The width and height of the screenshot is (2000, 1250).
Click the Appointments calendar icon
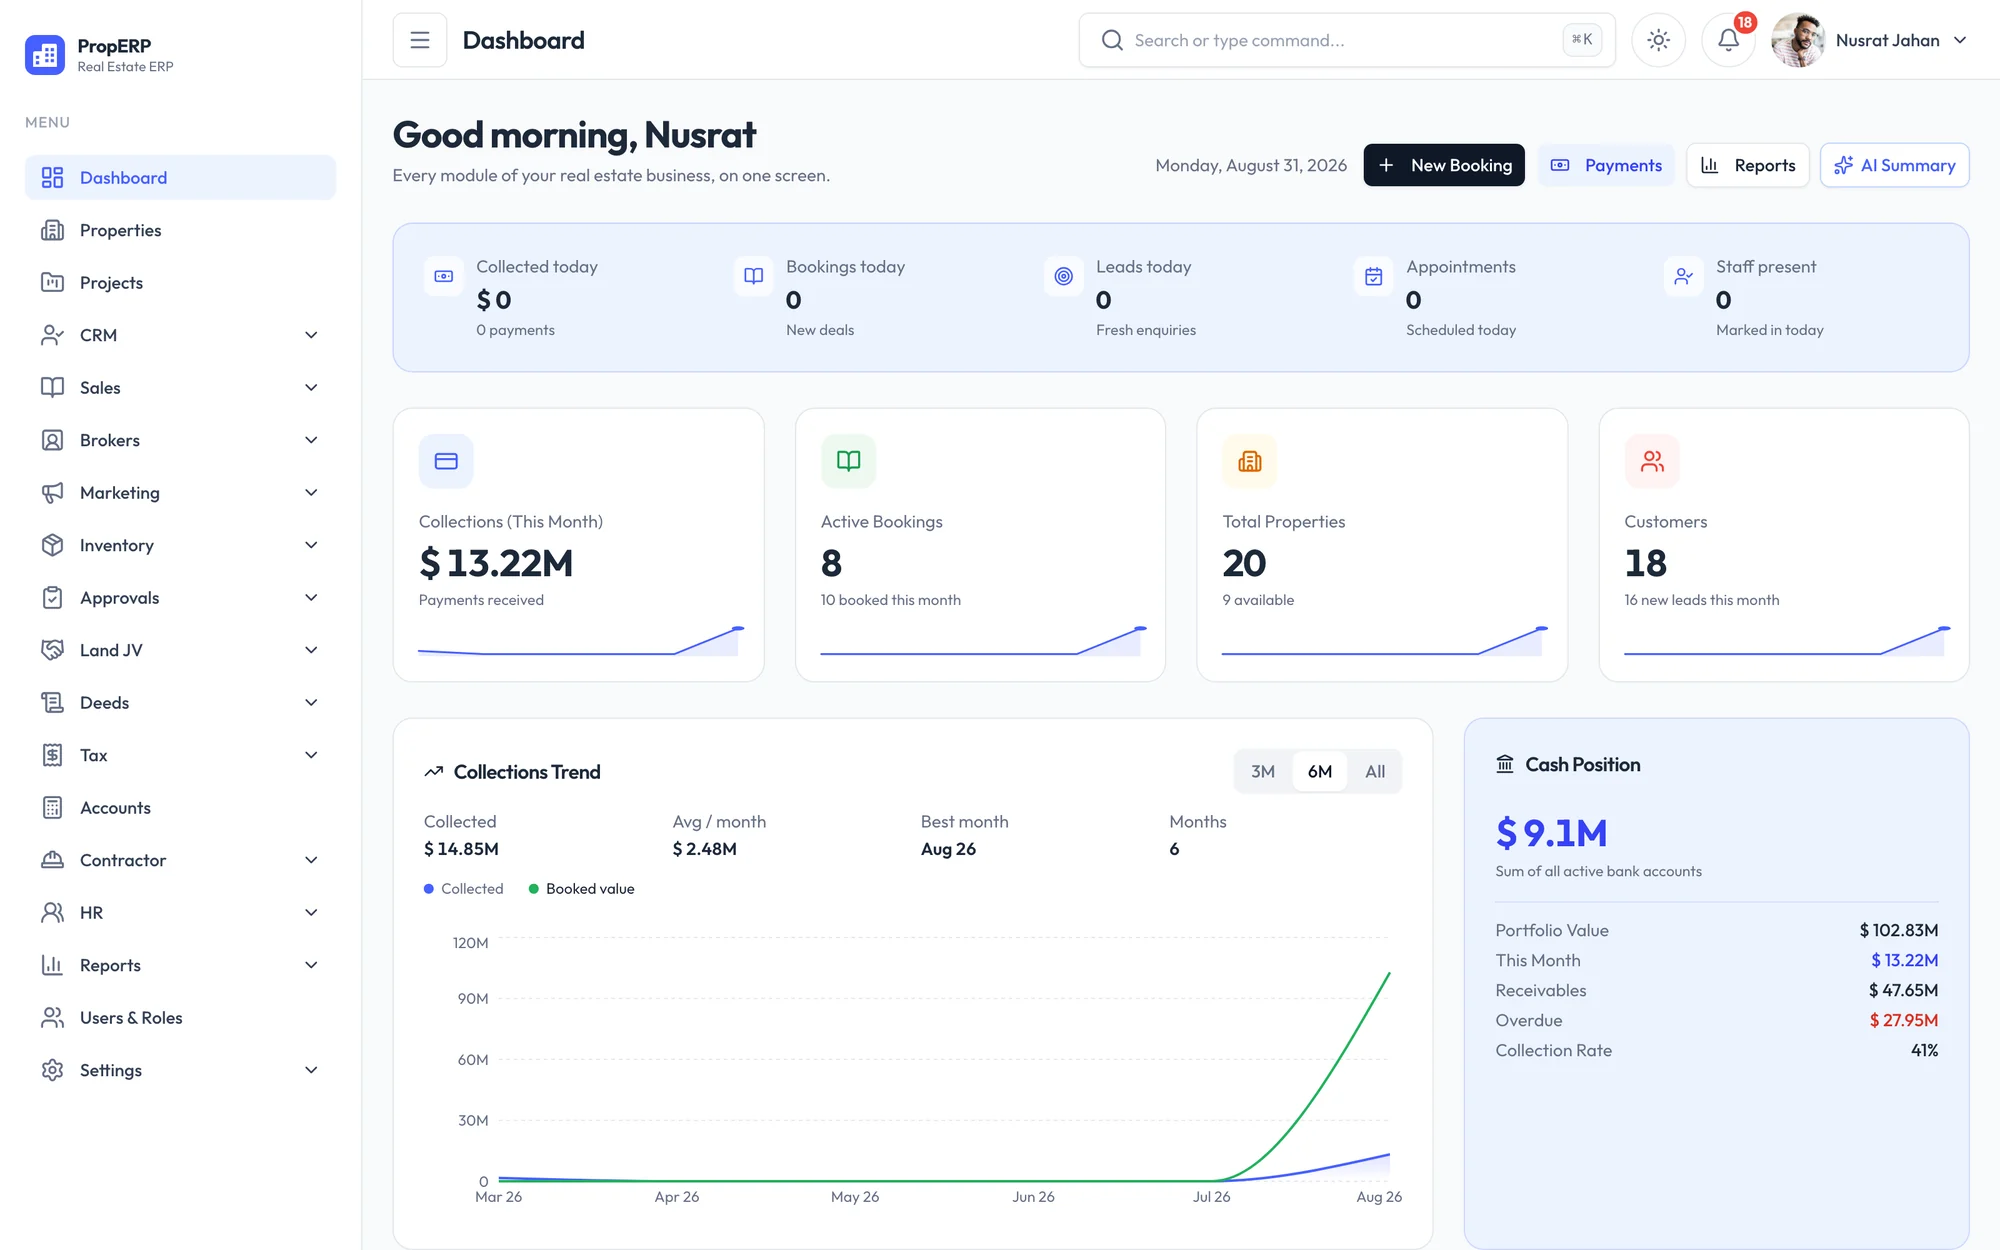tap(1374, 276)
